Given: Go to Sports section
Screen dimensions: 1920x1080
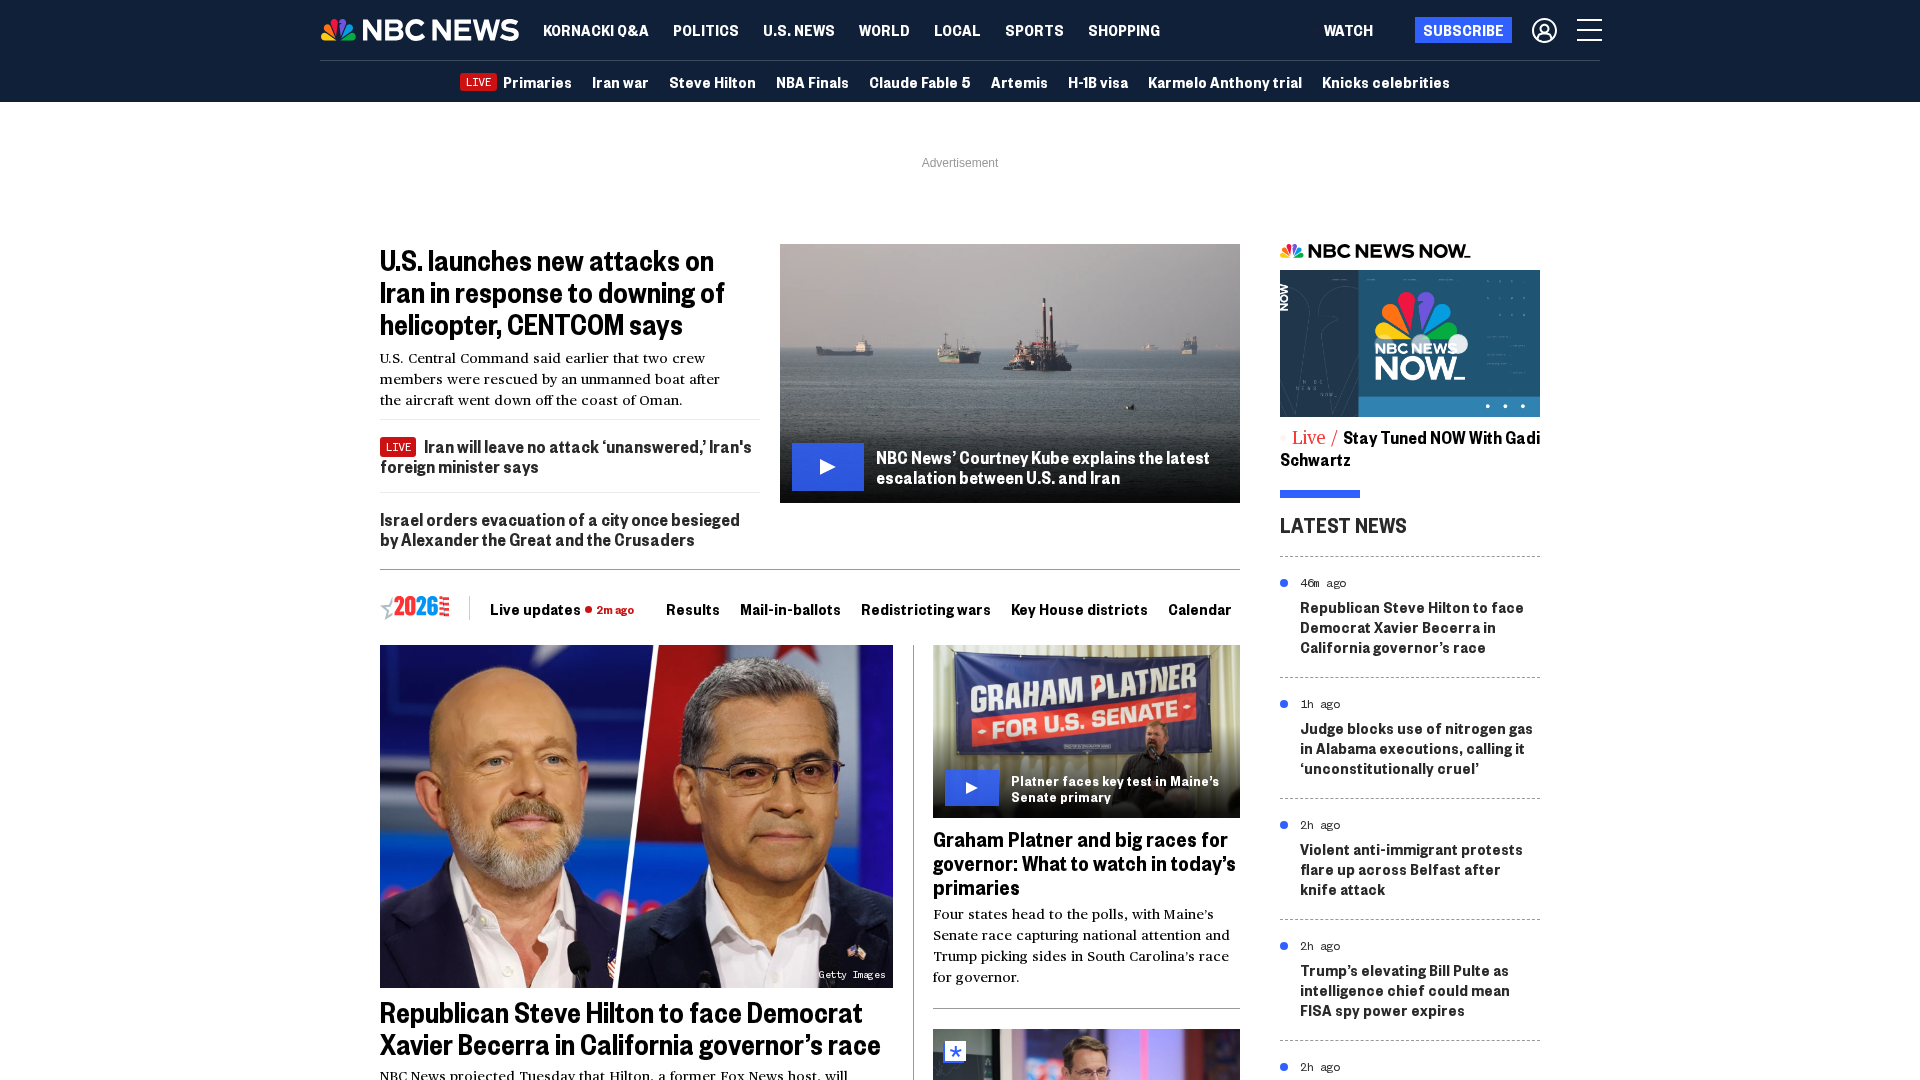Looking at the screenshot, I should coord(1034,30).
